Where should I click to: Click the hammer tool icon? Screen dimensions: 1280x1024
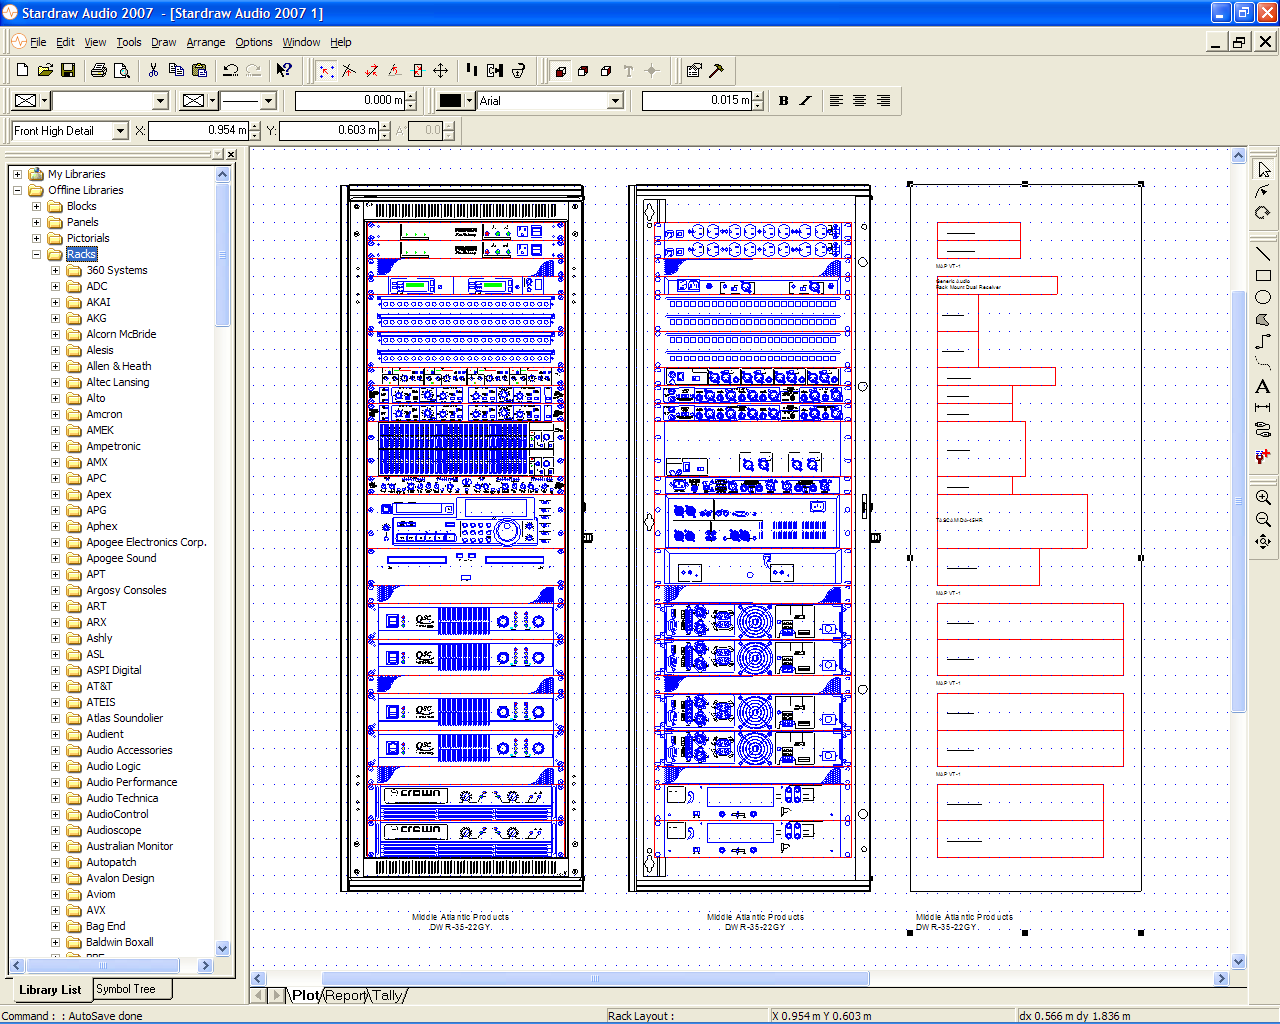tap(716, 70)
